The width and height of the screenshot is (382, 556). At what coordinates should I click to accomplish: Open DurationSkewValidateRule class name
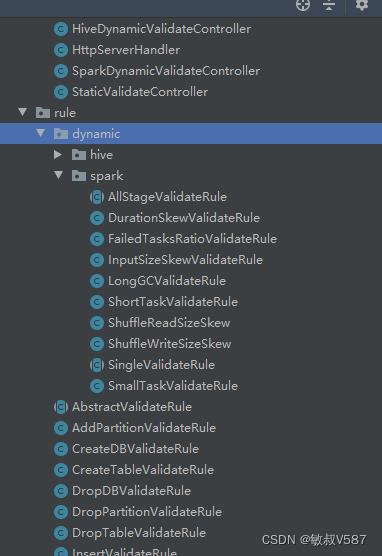pyautogui.click(x=184, y=218)
